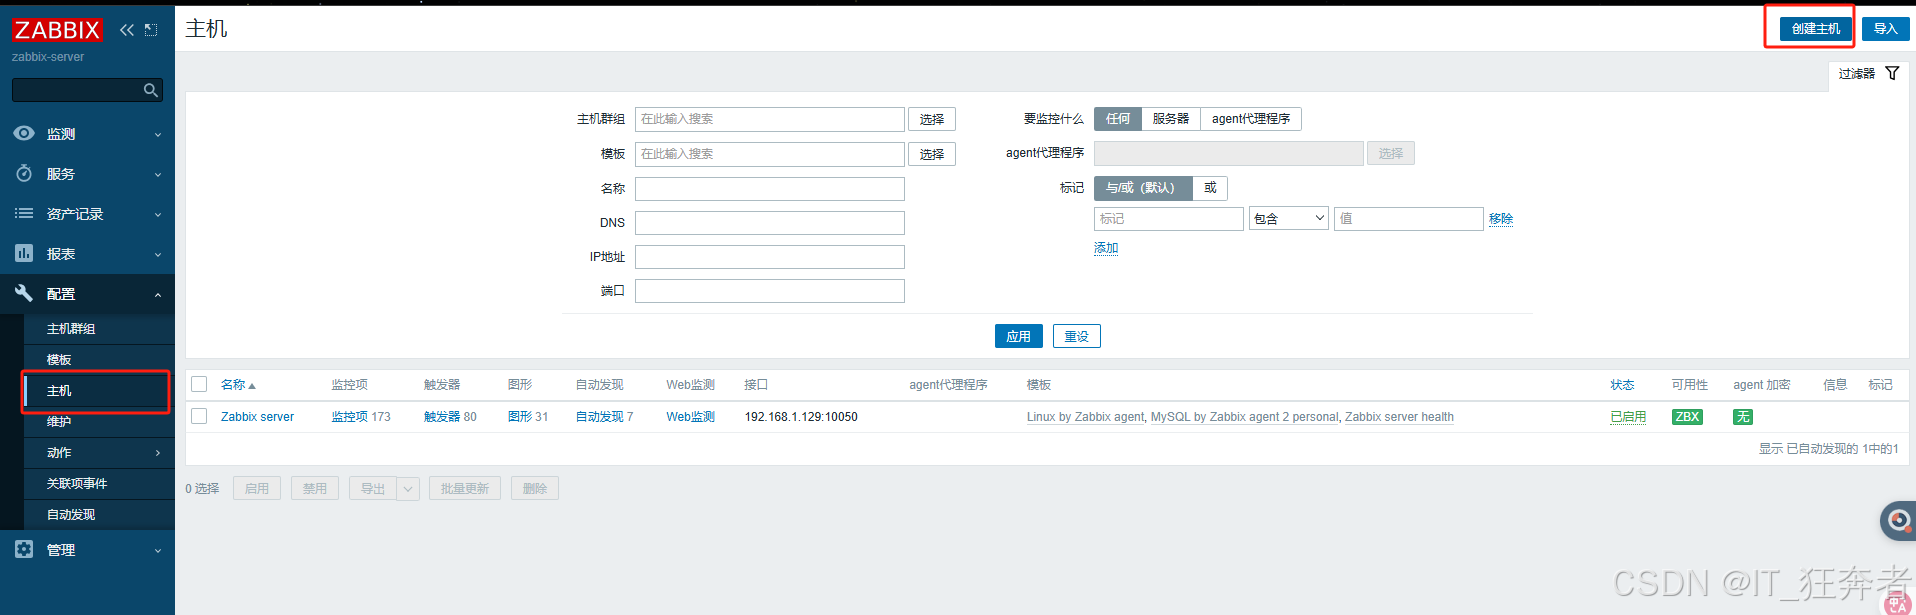The height and width of the screenshot is (615, 1916).
Task: Expand the 资产记录 menu chevron
Action: tap(158, 215)
